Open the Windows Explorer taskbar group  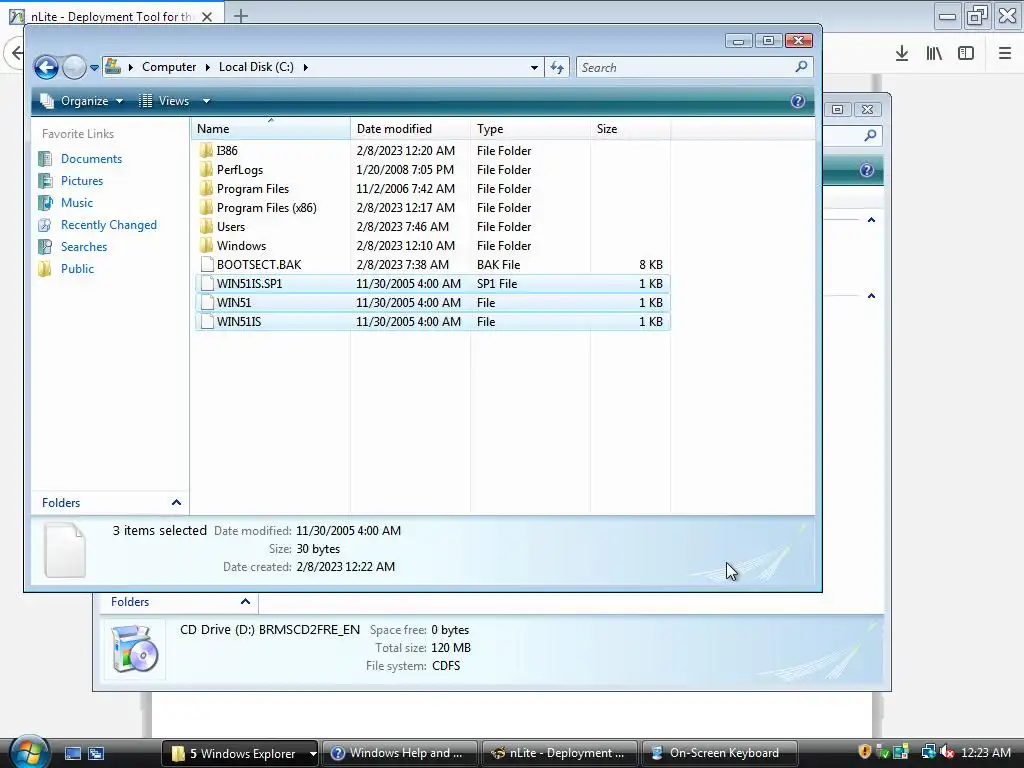click(240, 754)
